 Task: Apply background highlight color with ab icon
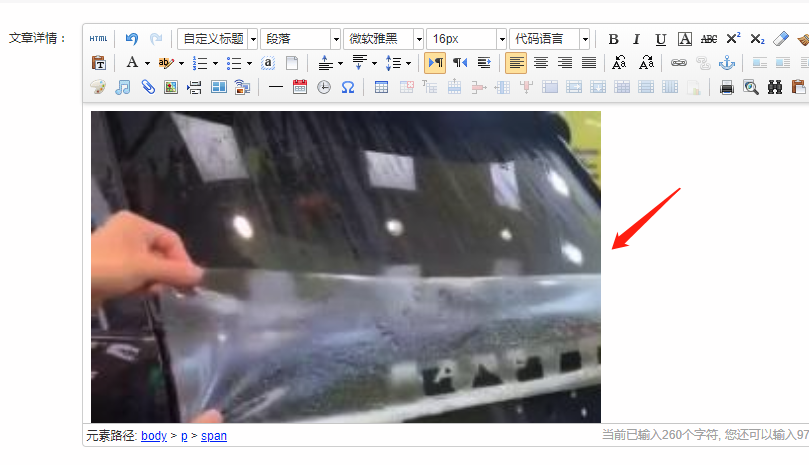coord(166,63)
